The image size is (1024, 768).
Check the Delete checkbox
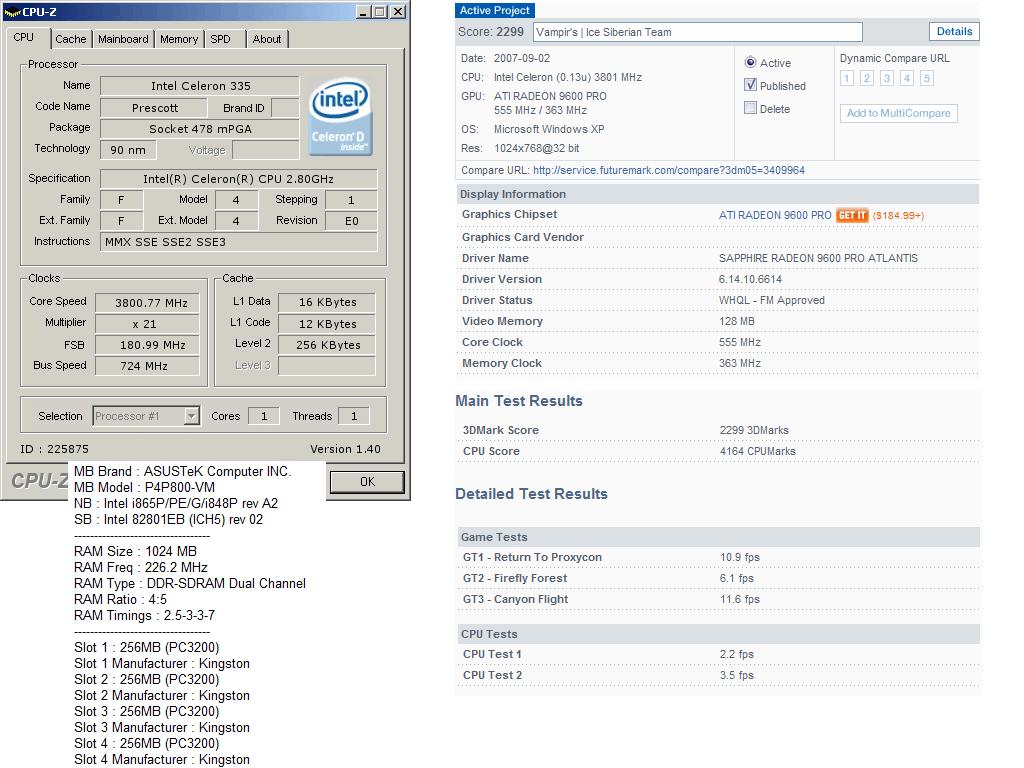[x=750, y=108]
